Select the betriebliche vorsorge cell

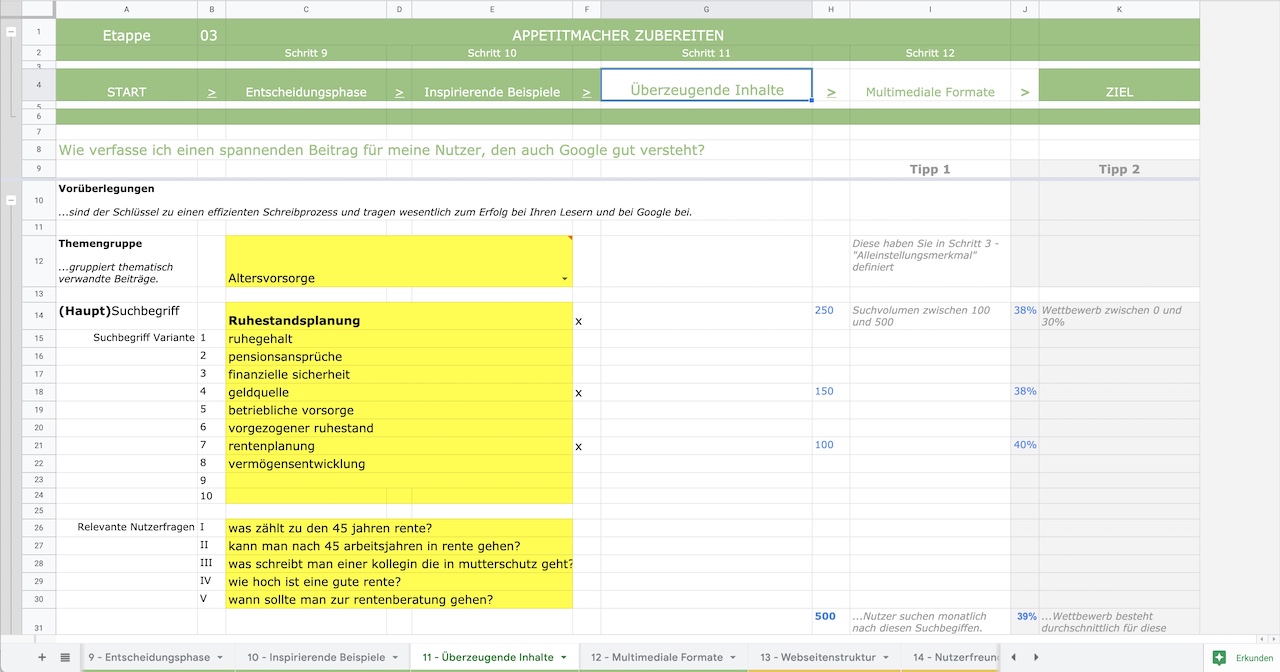(399, 410)
